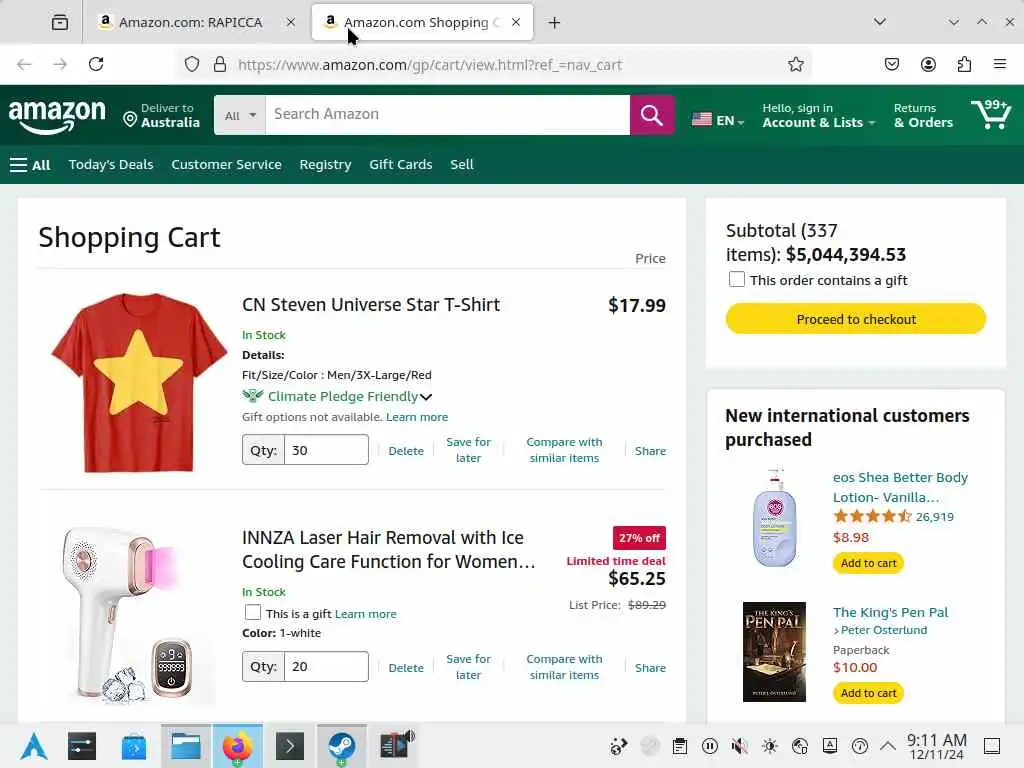The width and height of the screenshot is (1024, 768).
Task: Proceed to checkout
Action: click(856, 319)
